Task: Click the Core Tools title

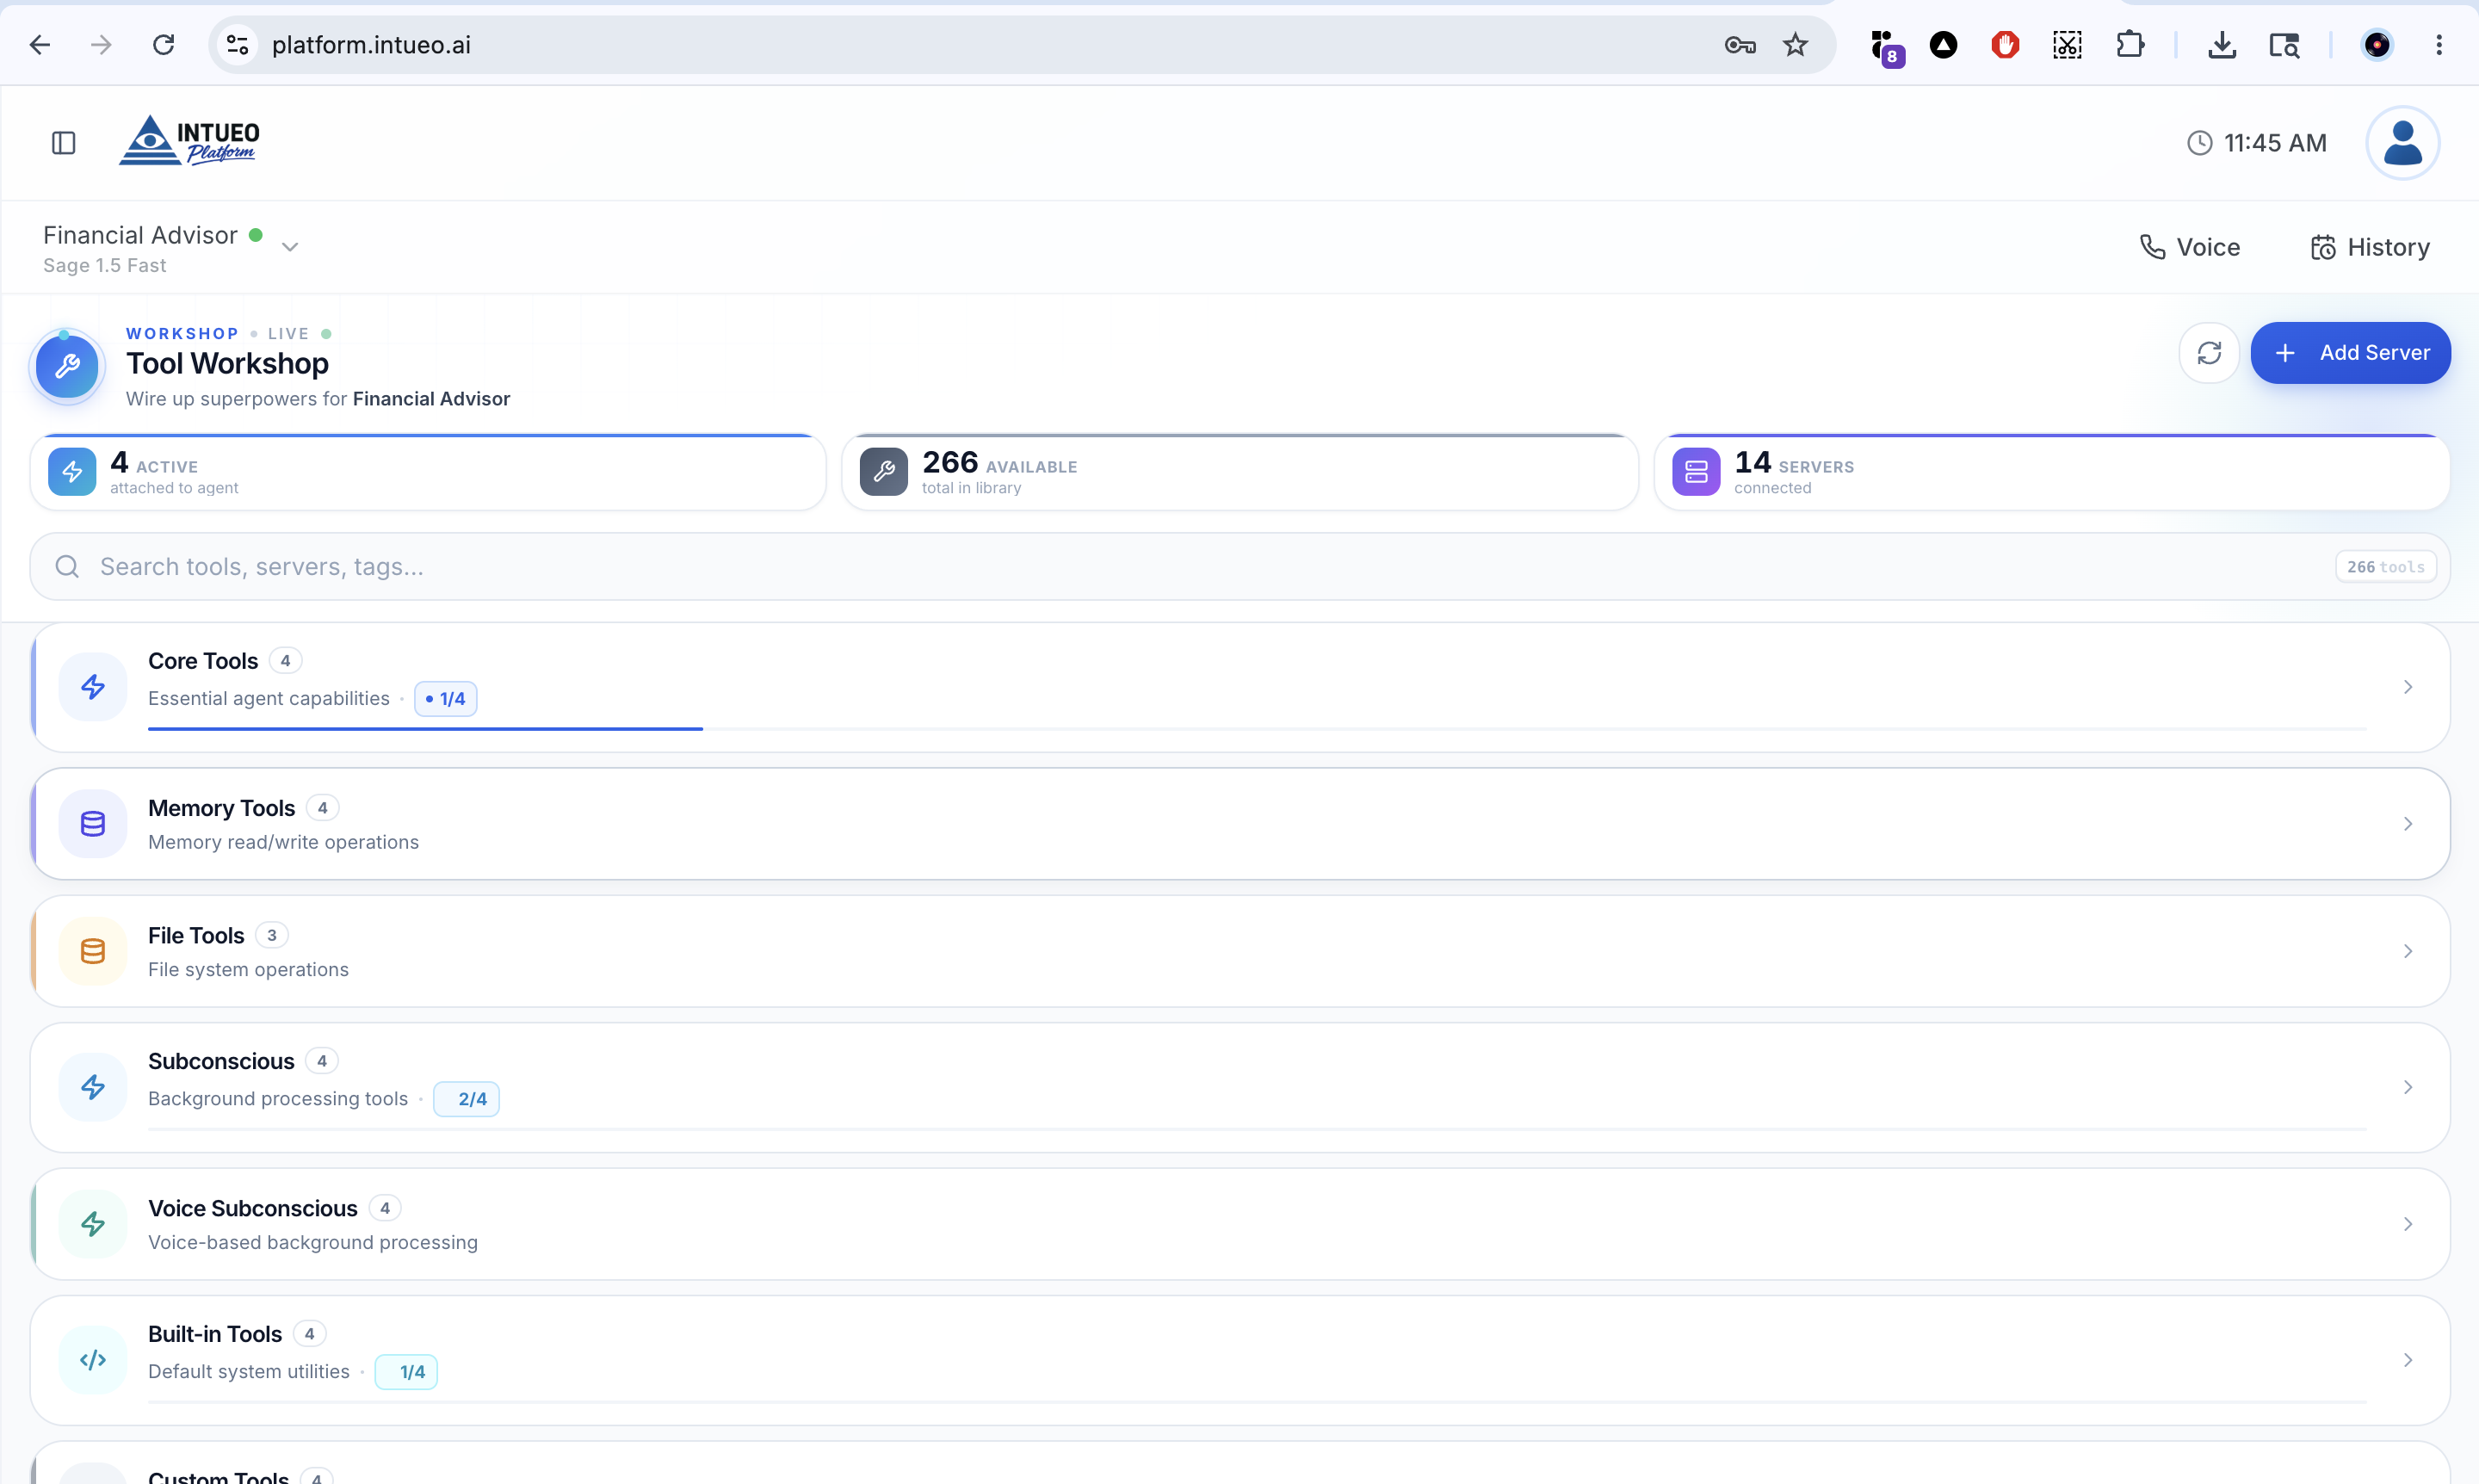Action: (x=203, y=661)
